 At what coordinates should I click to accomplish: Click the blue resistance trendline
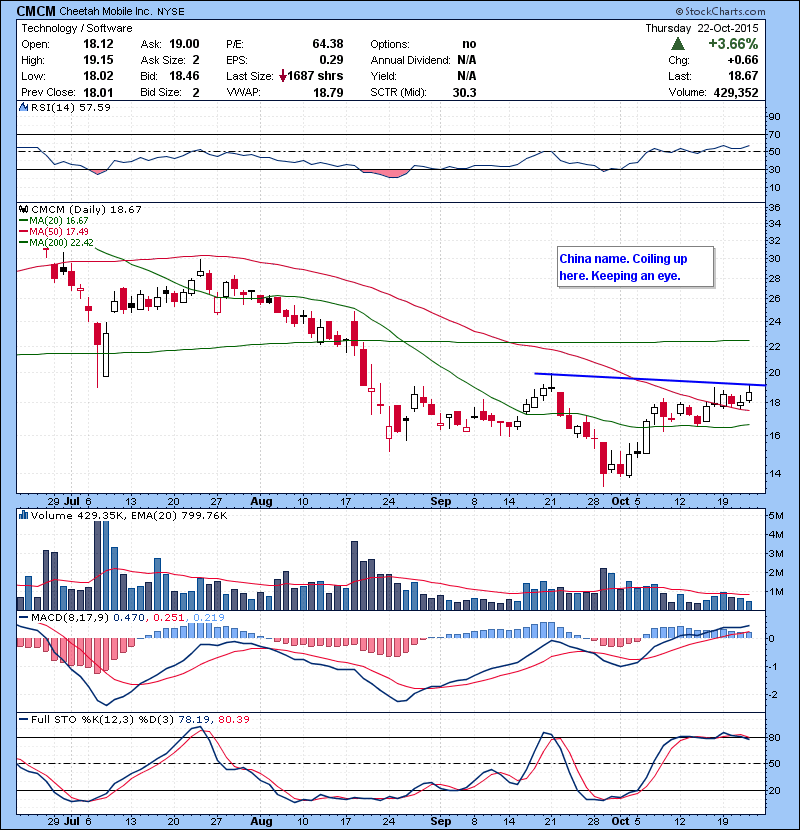click(650, 380)
